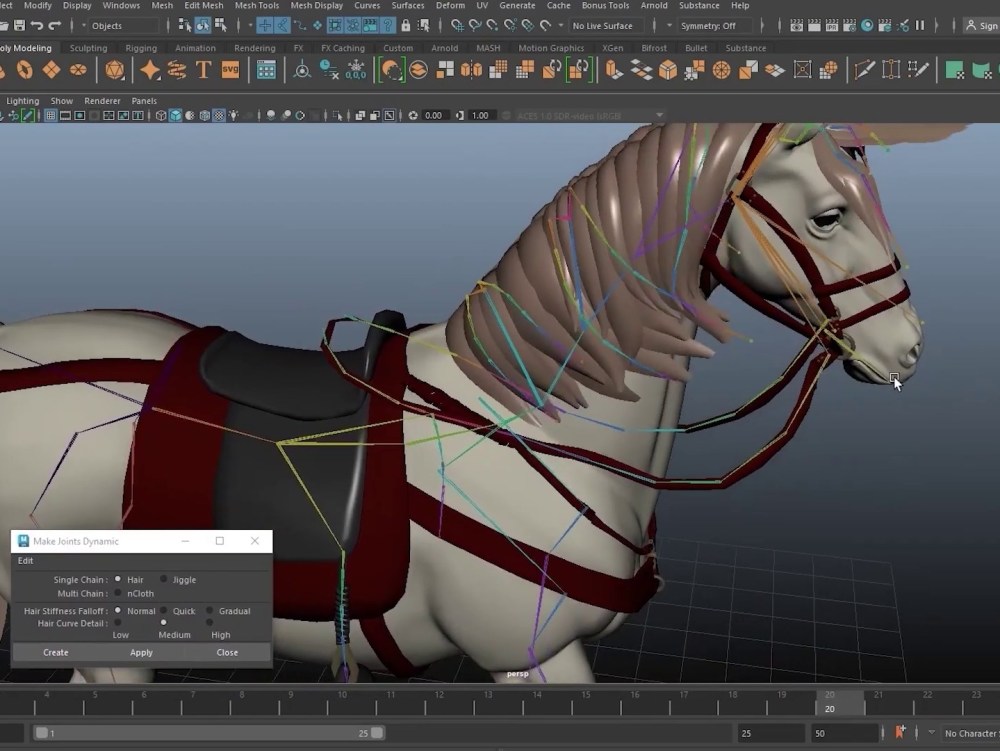The image size is (1000, 751).
Task: Select the Low hair curve detail radio
Action: point(118,623)
